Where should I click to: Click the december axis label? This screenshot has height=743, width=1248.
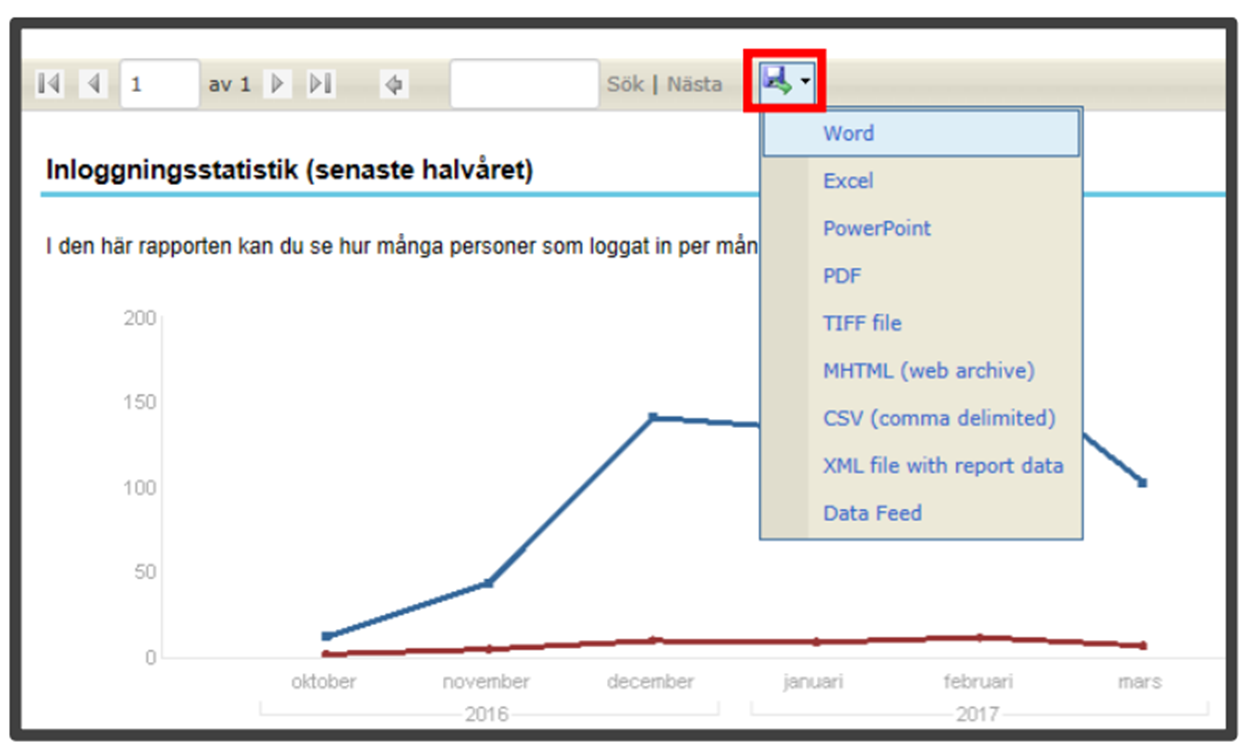(650, 682)
